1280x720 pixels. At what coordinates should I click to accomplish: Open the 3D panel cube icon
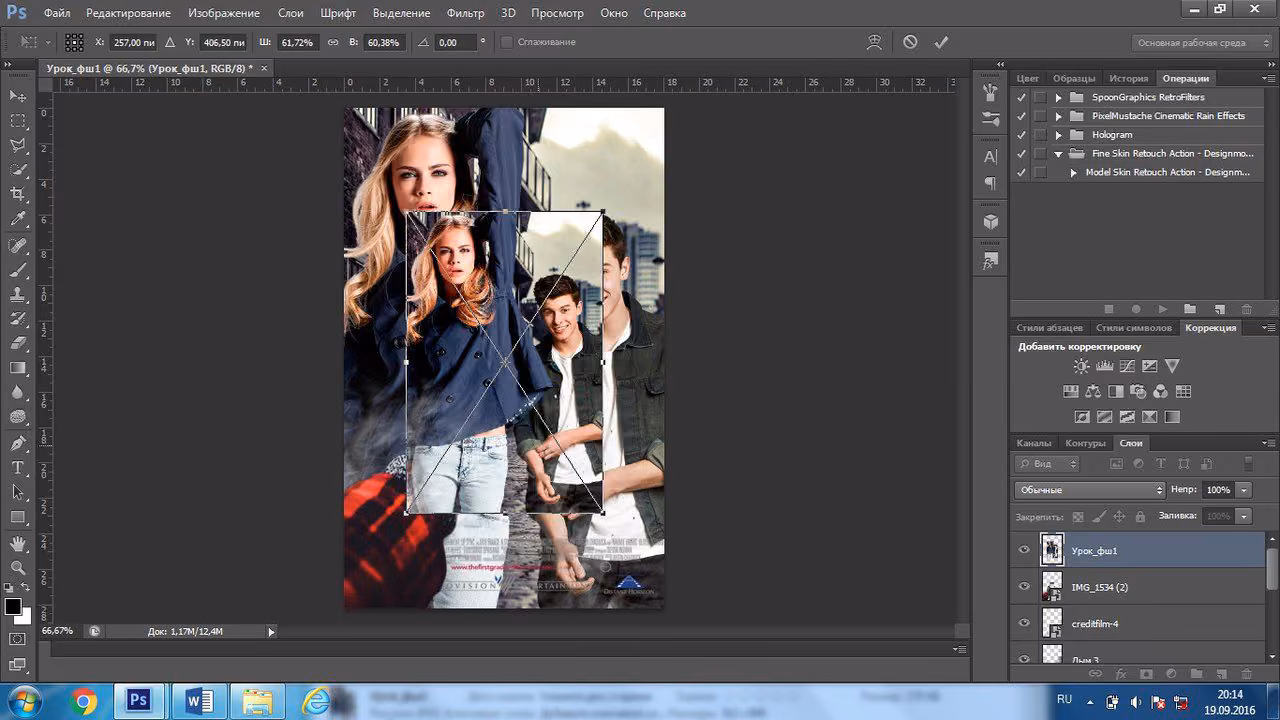pos(990,221)
